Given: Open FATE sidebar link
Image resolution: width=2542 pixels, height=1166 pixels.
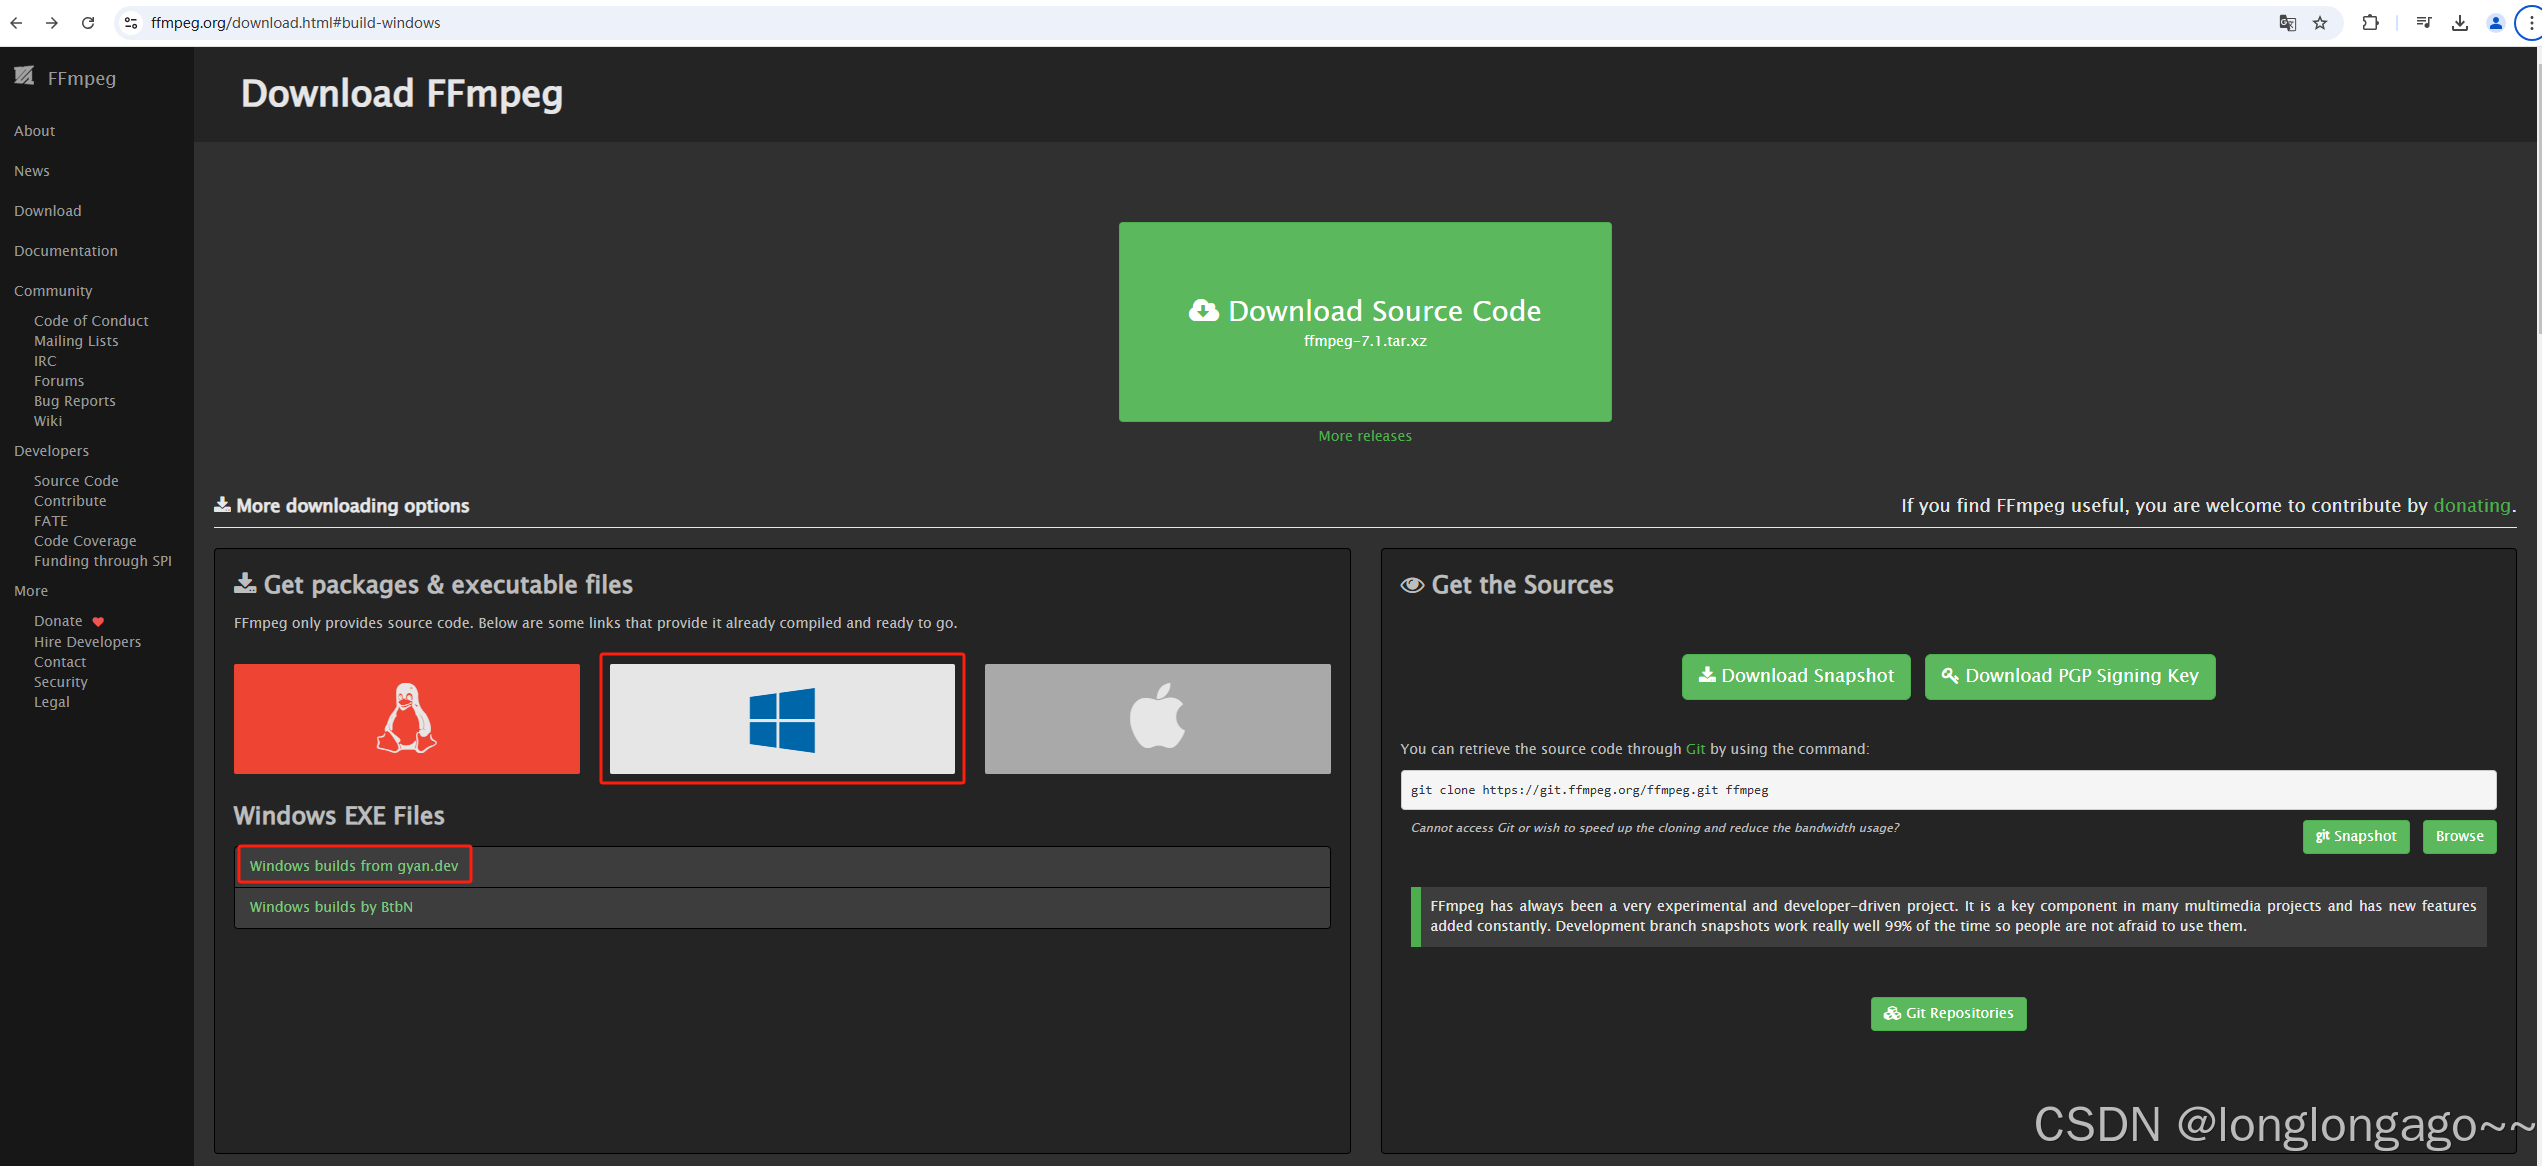Looking at the screenshot, I should point(51,521).
